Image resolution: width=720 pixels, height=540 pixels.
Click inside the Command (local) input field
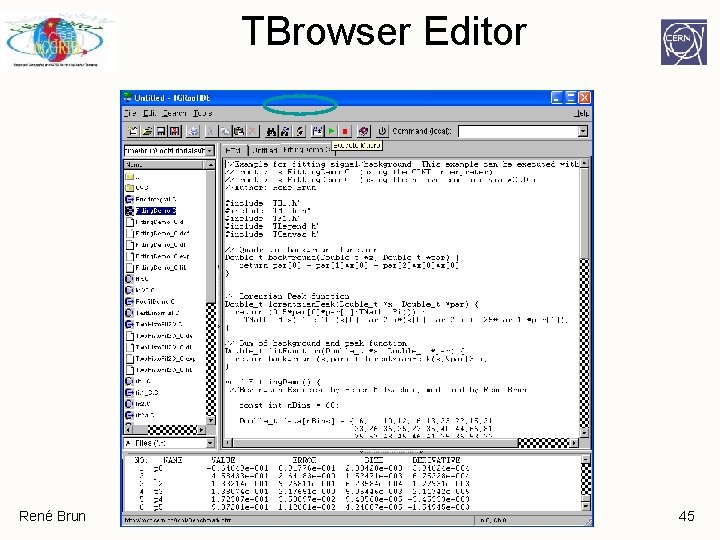[x=518, y=131]
